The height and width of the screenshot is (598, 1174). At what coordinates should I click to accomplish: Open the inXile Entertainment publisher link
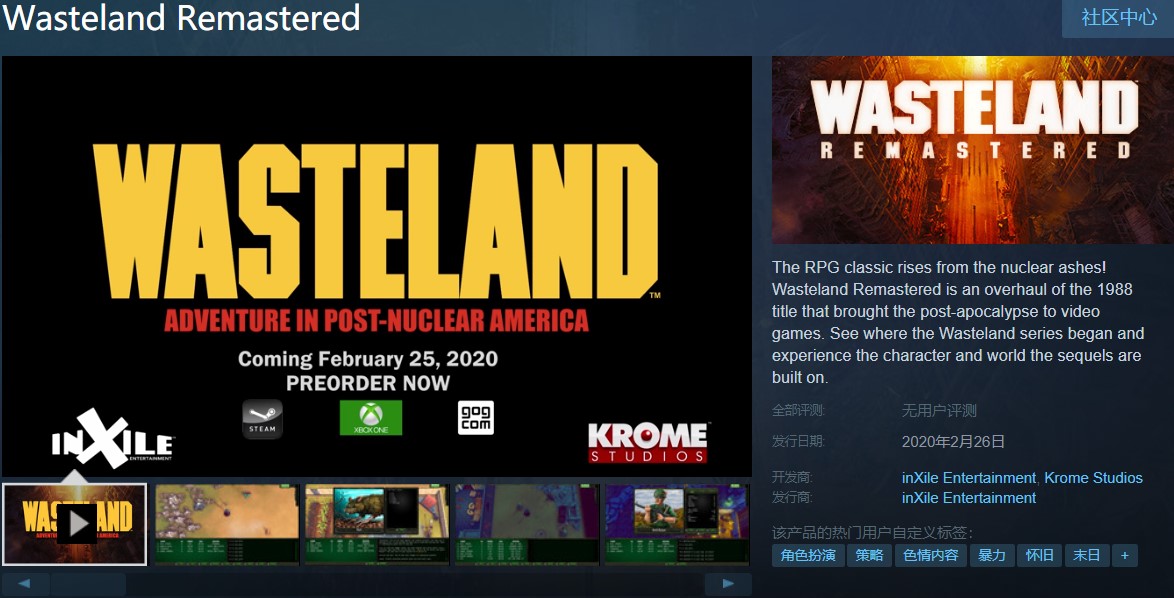pyautogui.click(x=969, y=498)
